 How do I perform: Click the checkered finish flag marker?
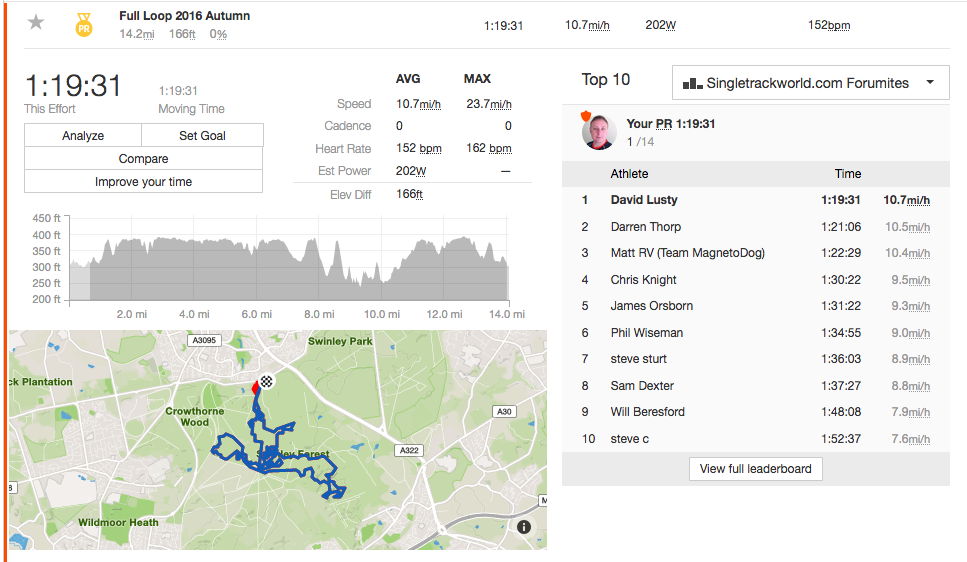[267, 381]
